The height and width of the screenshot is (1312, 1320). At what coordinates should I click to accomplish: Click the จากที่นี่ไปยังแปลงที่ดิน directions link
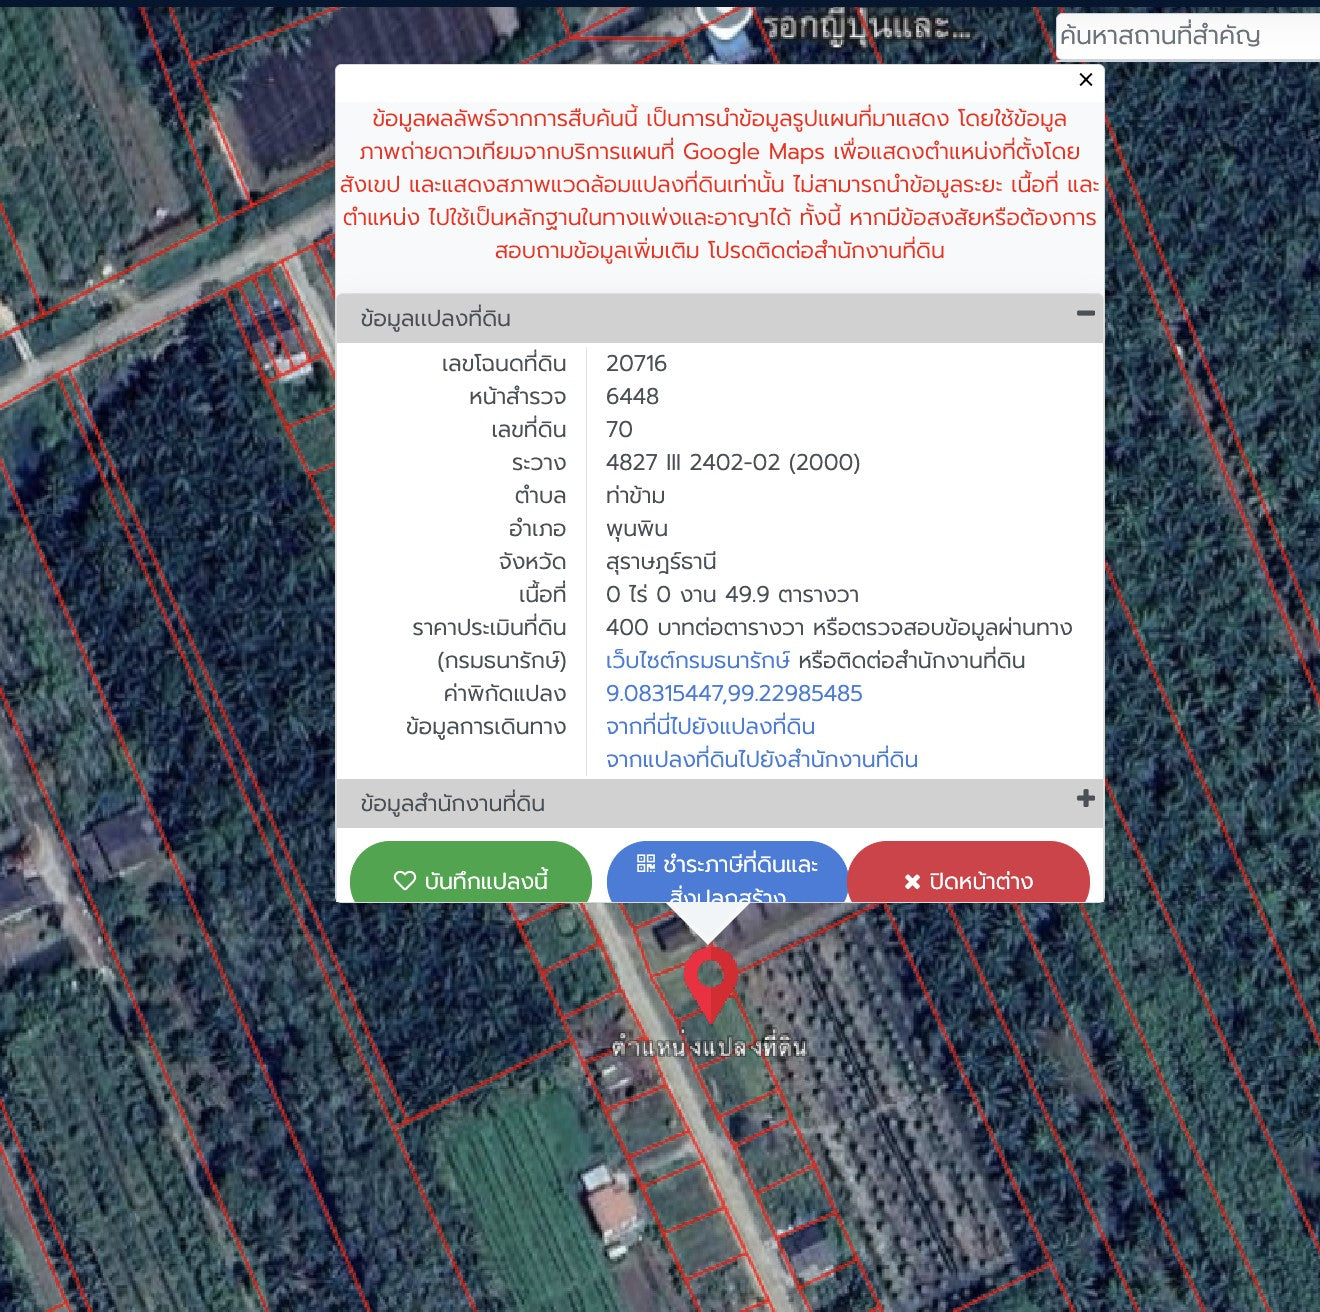point(710,727)
